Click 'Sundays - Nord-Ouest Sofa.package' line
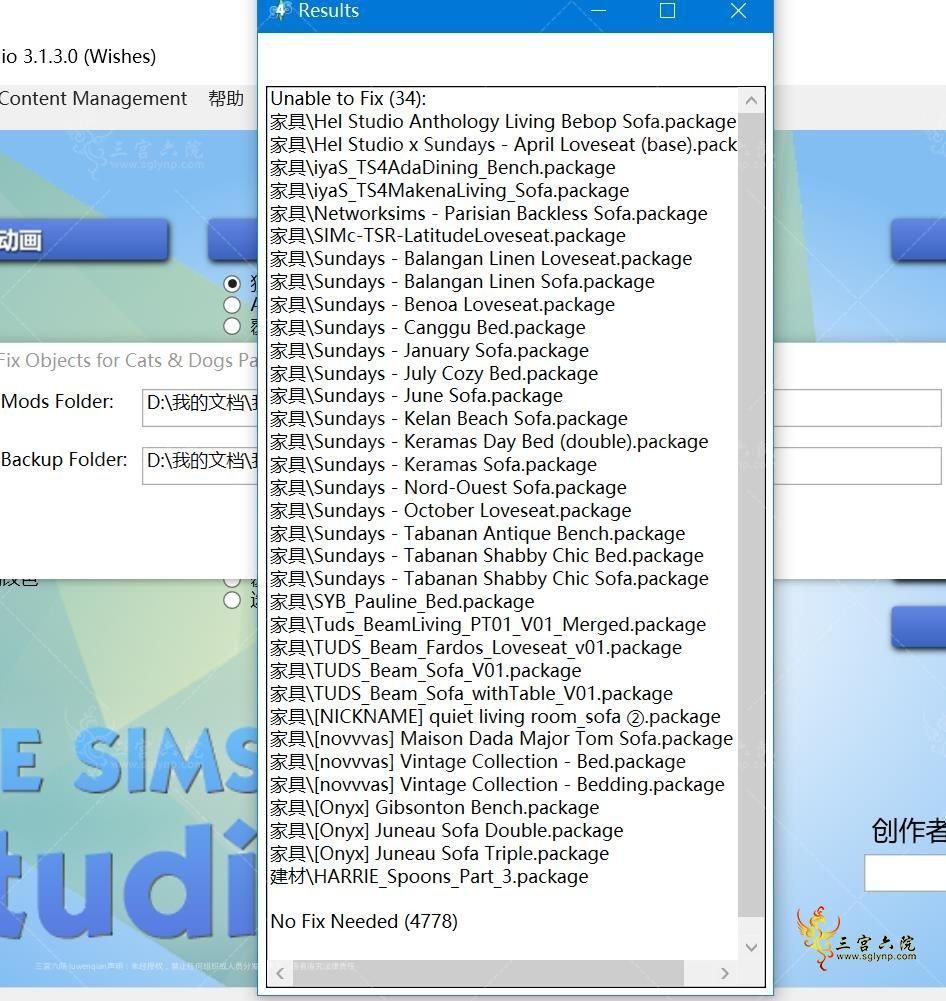Screen dimensions: 946x1001 [x=448, y=488]
